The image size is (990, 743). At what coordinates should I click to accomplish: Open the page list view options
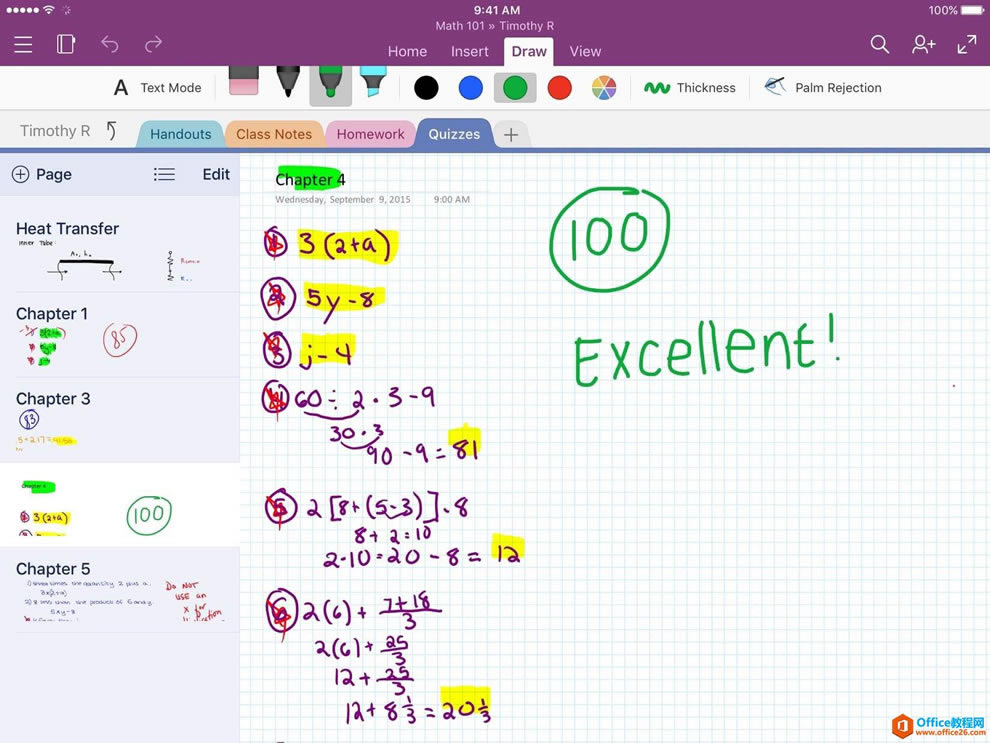click(x=164, y=174)
